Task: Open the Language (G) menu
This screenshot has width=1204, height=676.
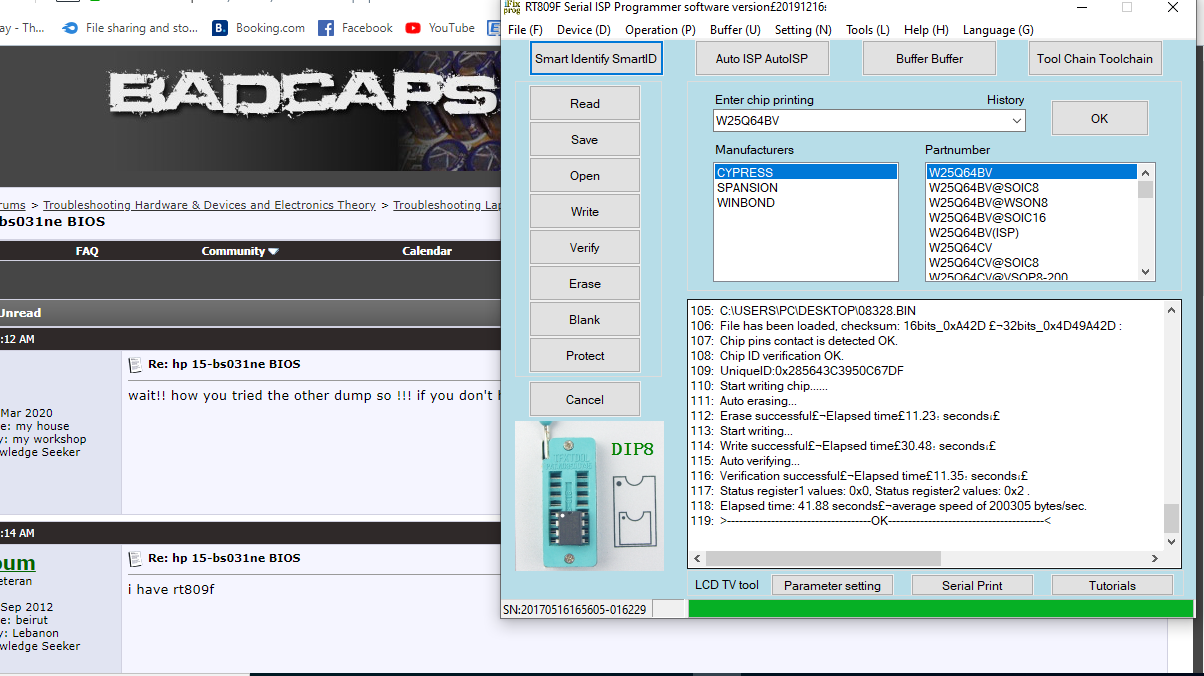Action: pos(998,30)
